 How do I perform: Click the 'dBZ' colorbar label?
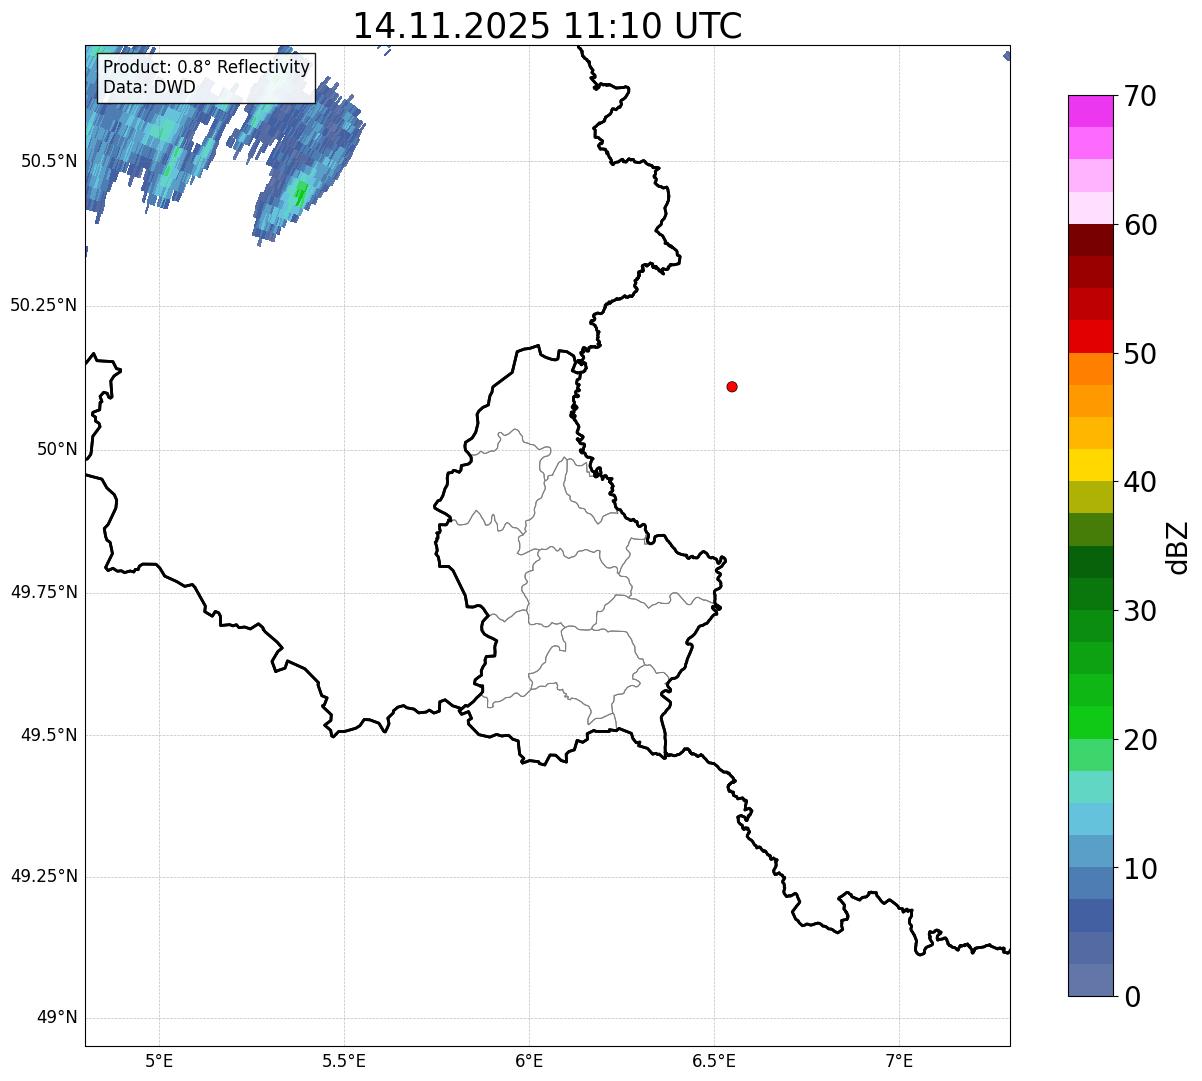pos(1178,547)
